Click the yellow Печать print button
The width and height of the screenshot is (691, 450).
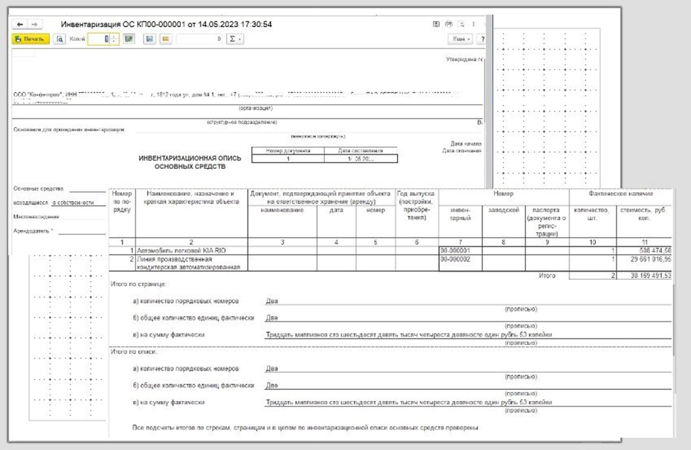(30, 39)
